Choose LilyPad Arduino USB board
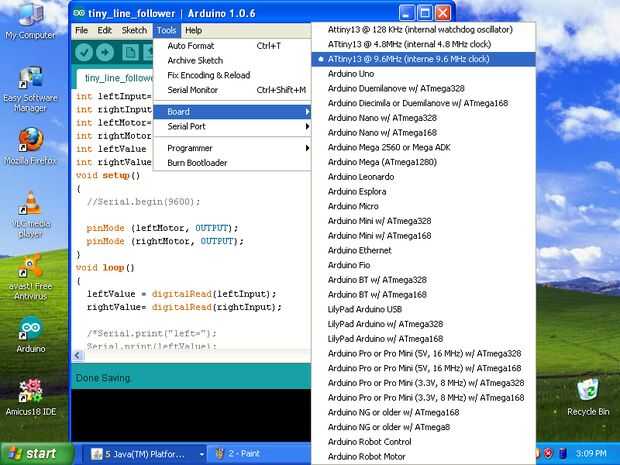620x465 pixels. click(x=423, y=309)
